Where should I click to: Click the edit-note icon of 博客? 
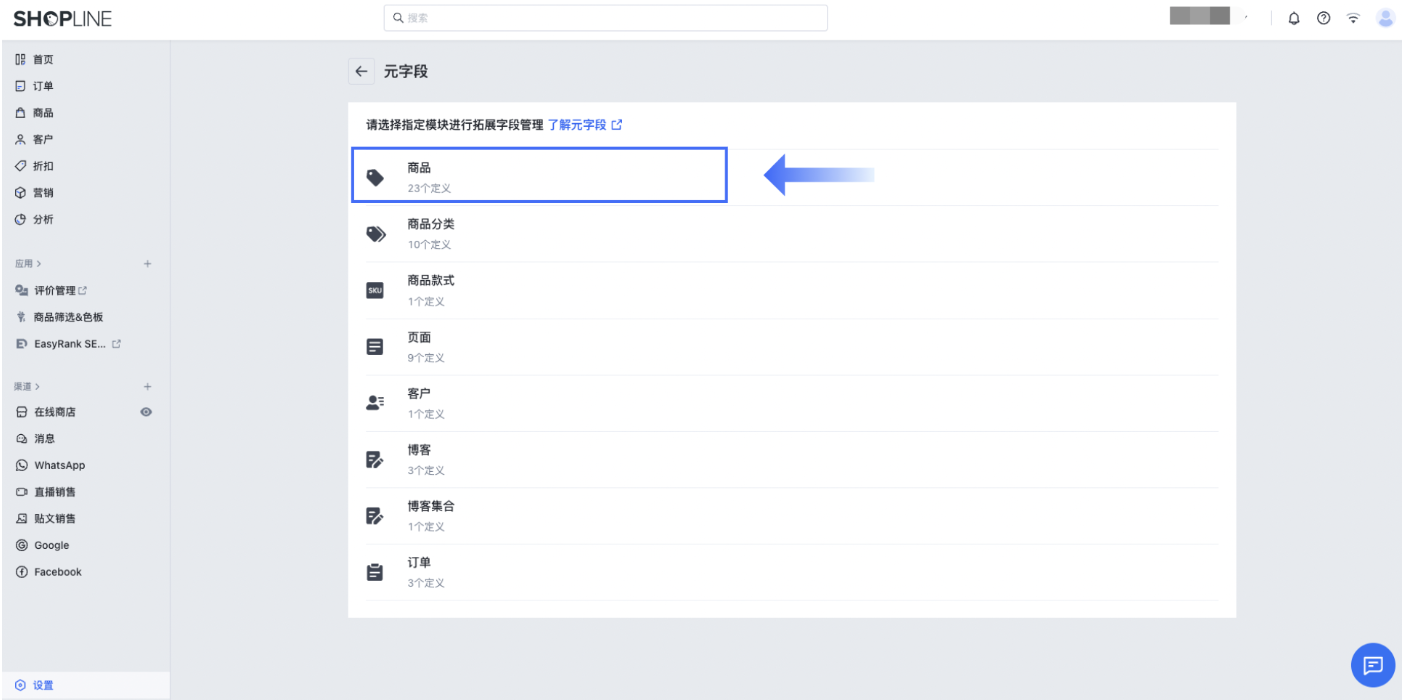click(x=375, y=460)
